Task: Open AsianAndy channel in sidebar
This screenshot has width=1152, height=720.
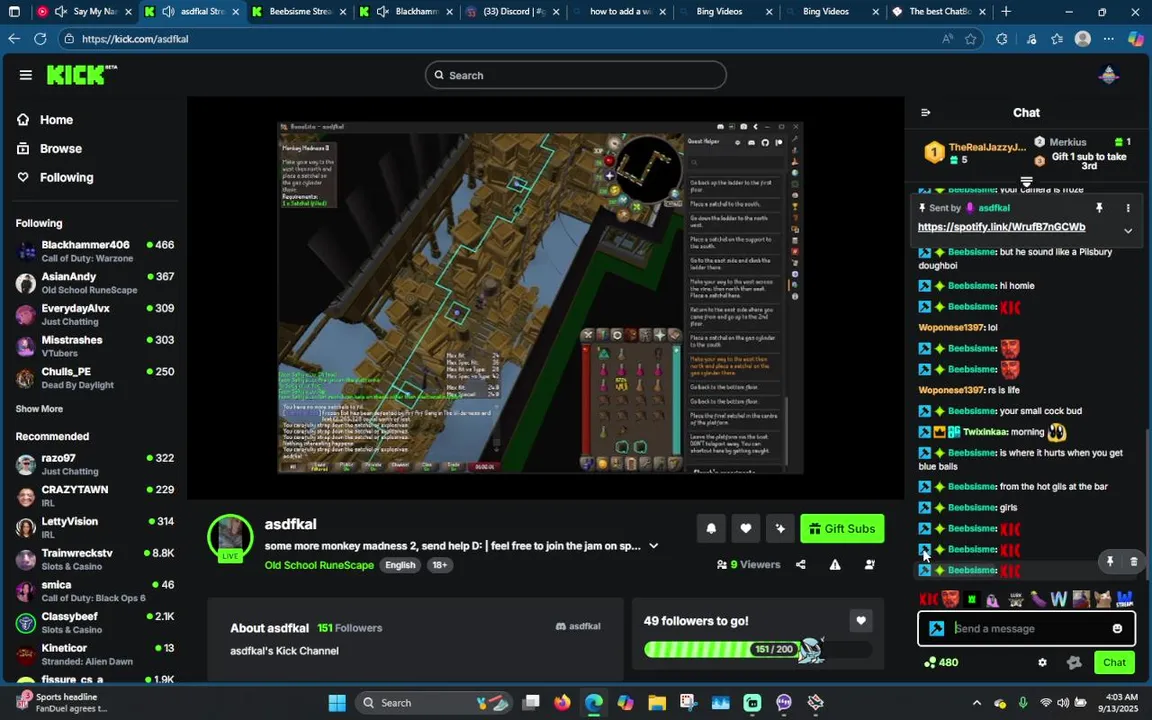Action: coord(96,282)
